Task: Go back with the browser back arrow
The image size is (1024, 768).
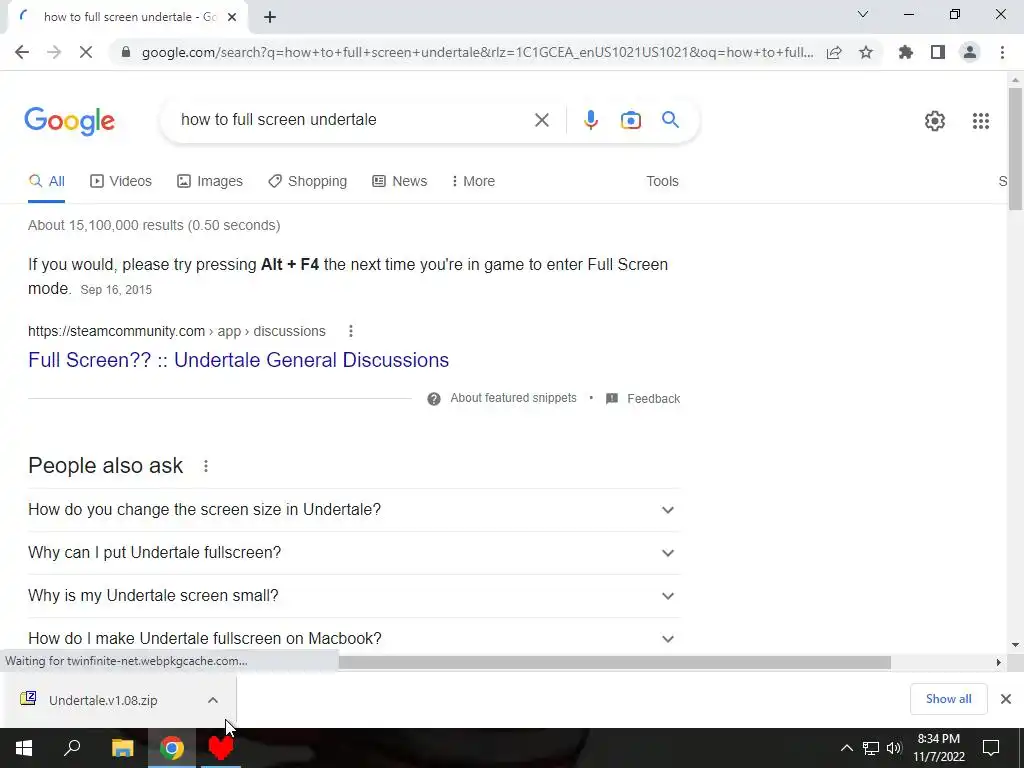Action: pos(22,52)
